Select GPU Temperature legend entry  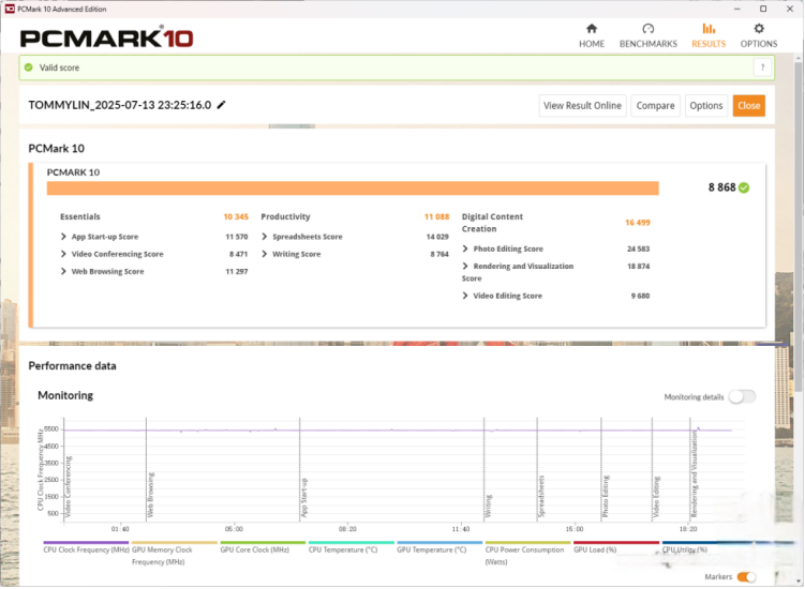point(439,547)
